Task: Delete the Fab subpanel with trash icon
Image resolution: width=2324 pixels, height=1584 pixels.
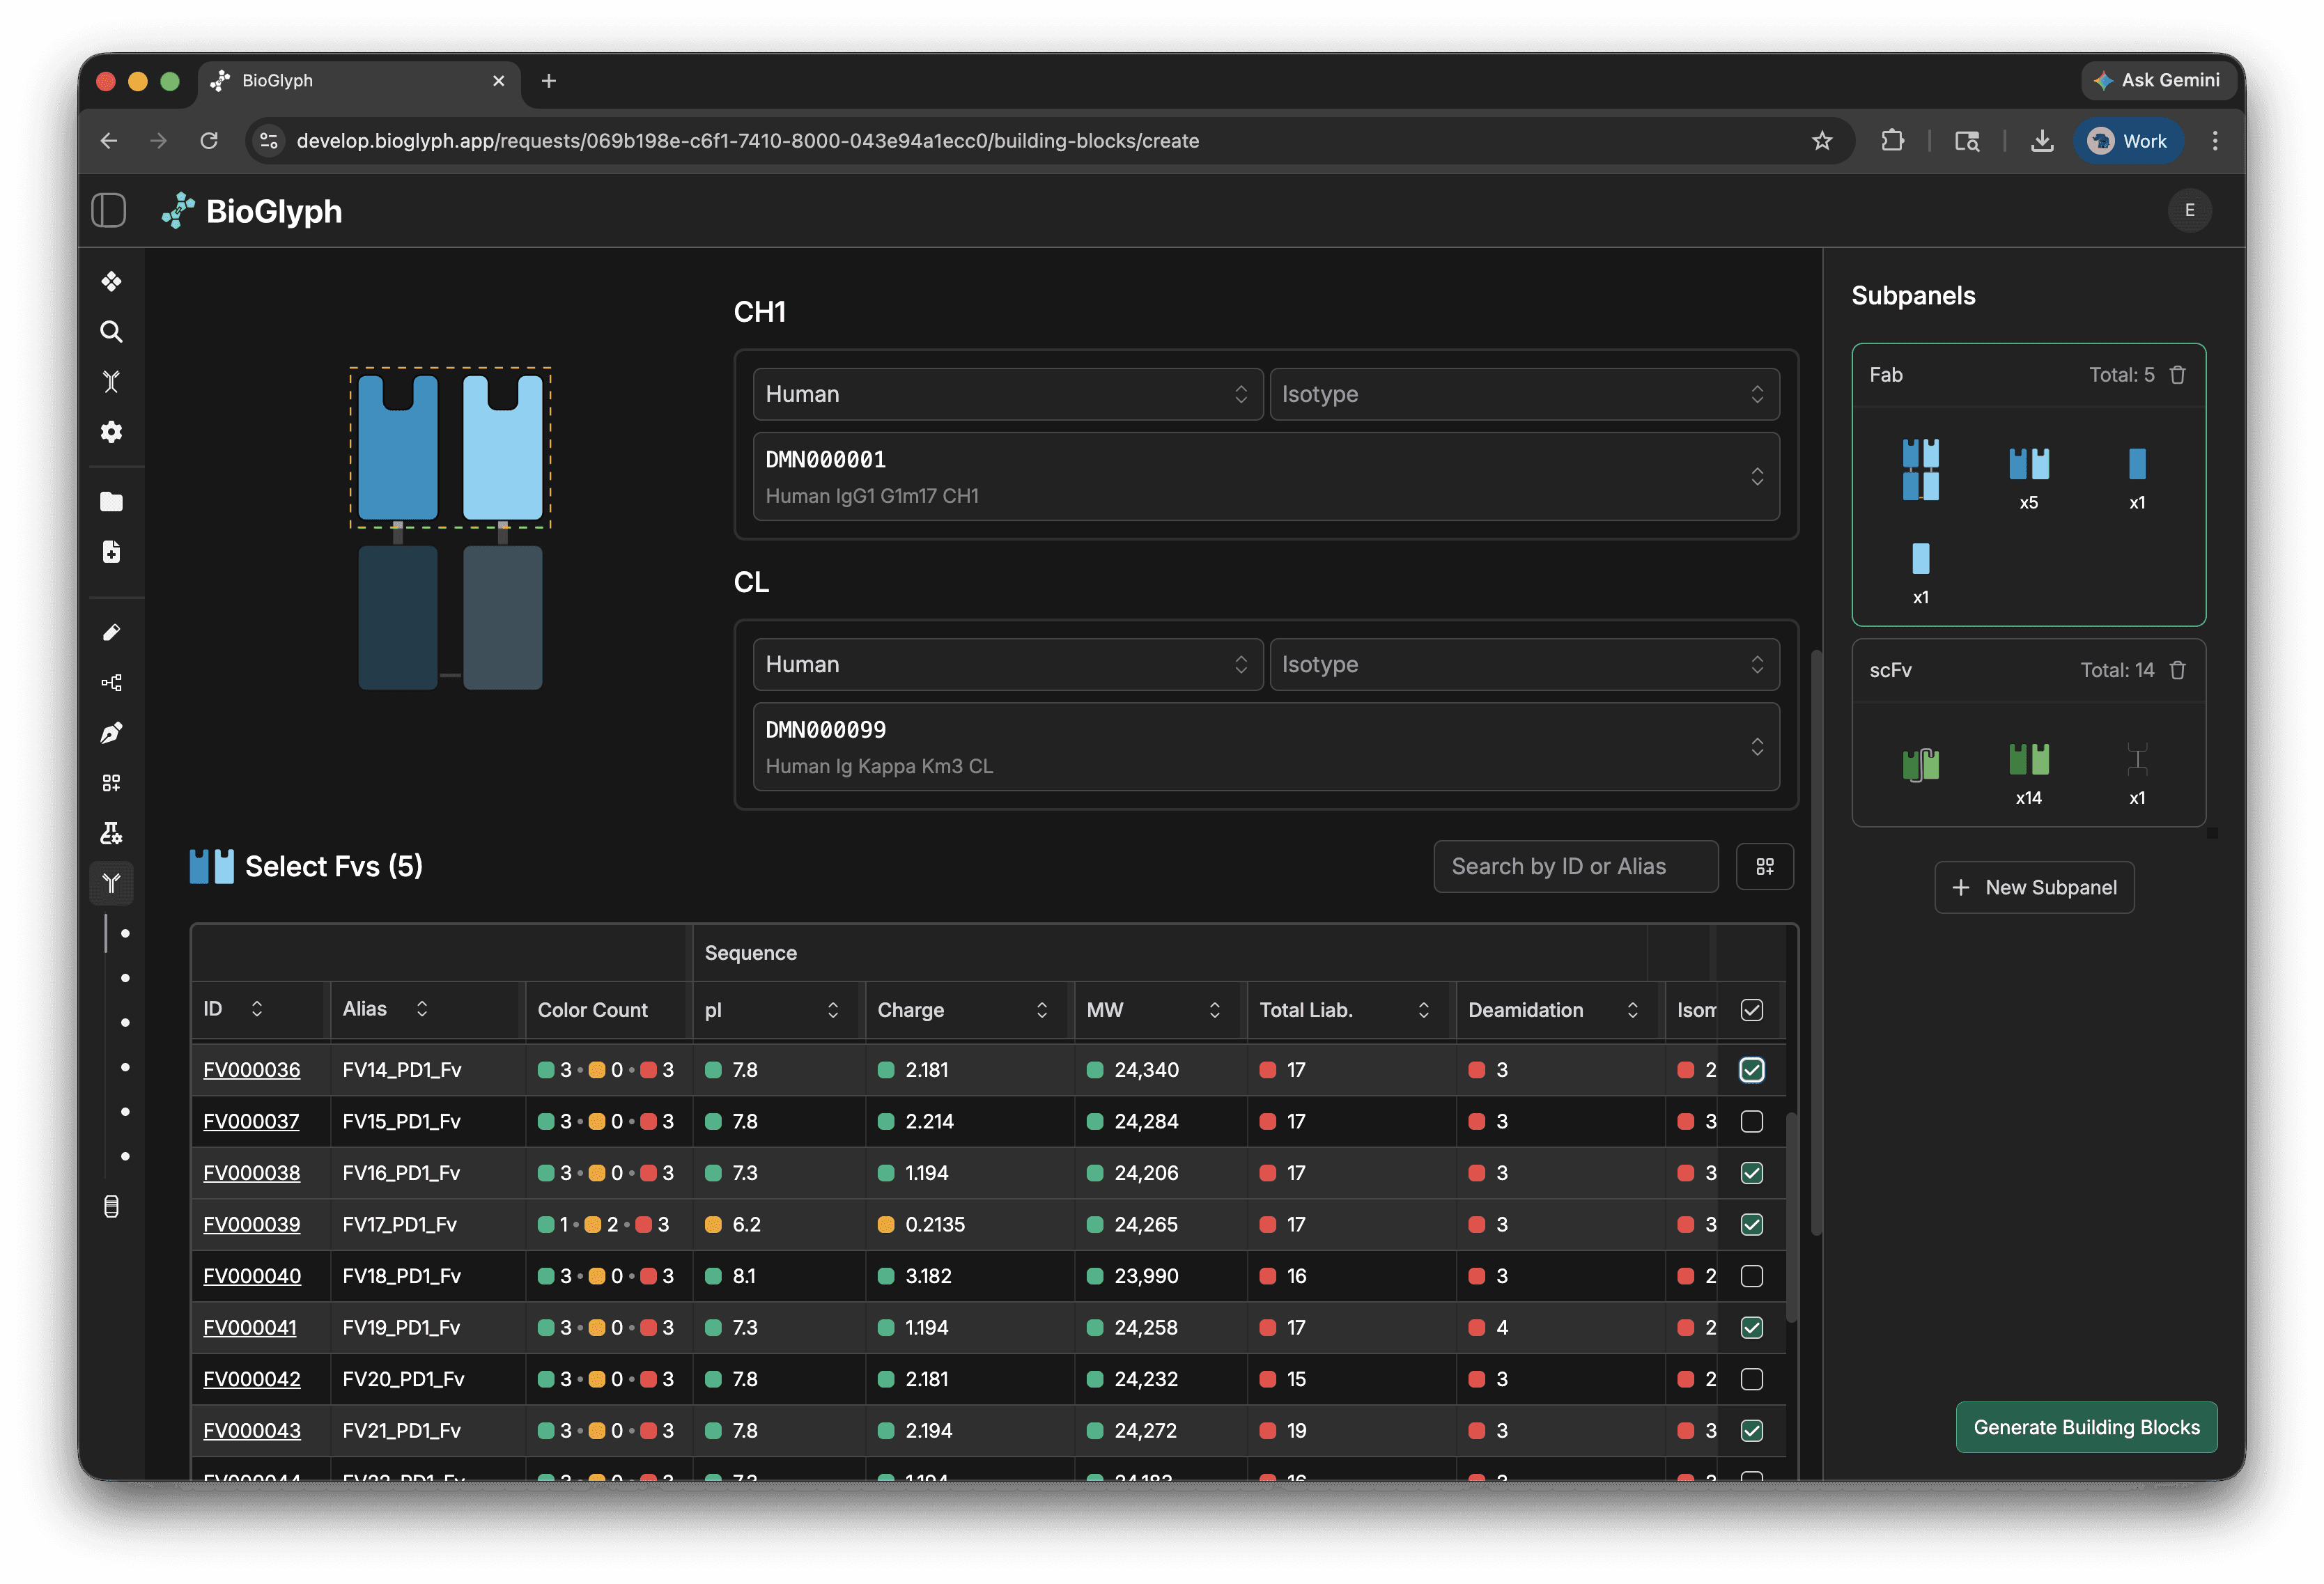Action: tap(2177, 375)
